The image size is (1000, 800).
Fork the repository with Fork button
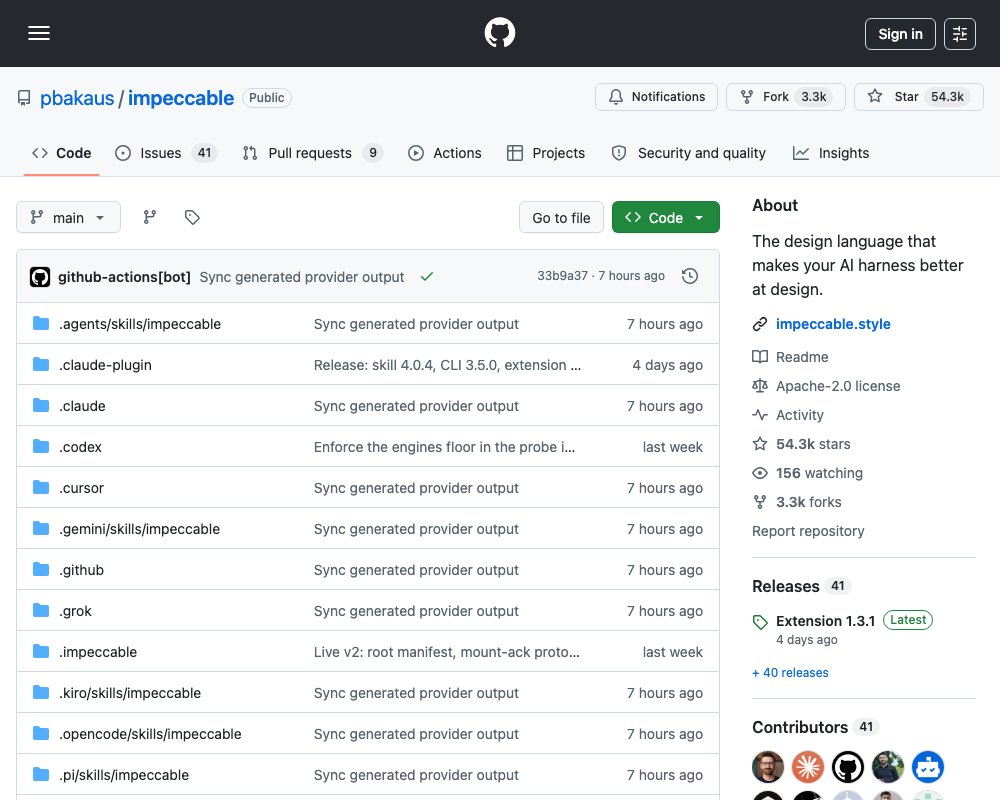point(786,97)
